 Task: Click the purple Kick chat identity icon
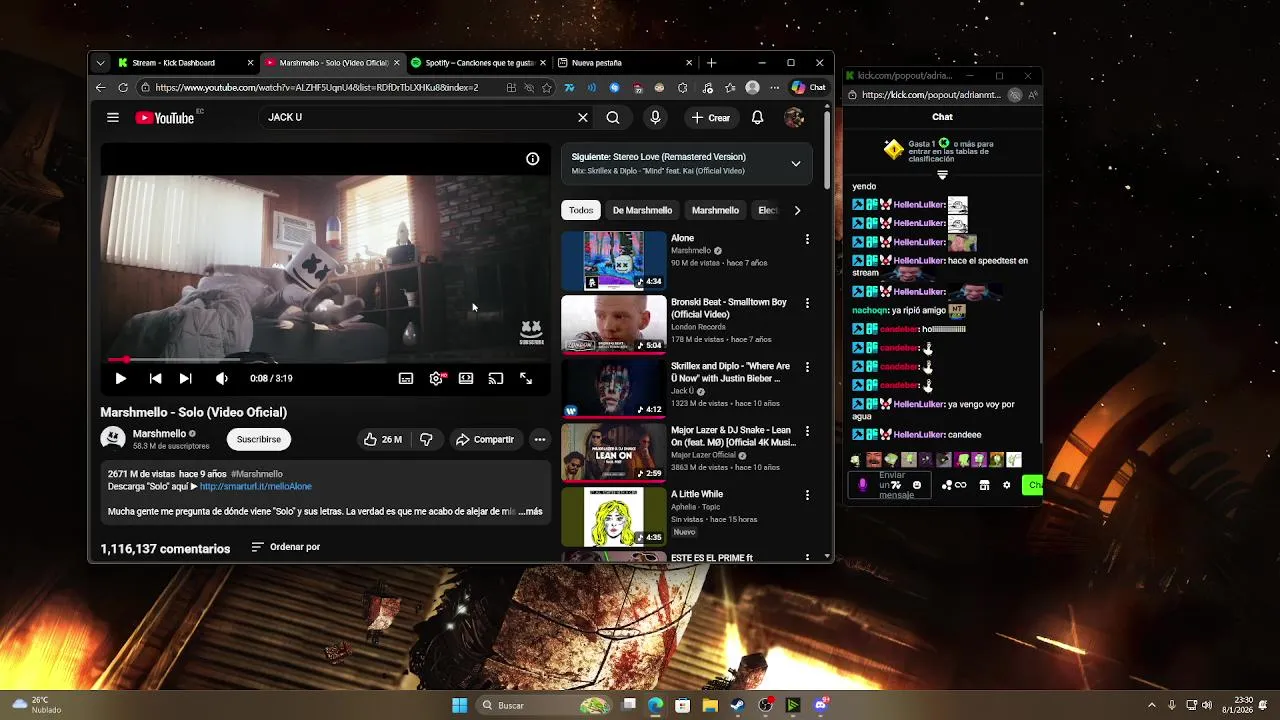pyautogui.click(x=863, y=485)
